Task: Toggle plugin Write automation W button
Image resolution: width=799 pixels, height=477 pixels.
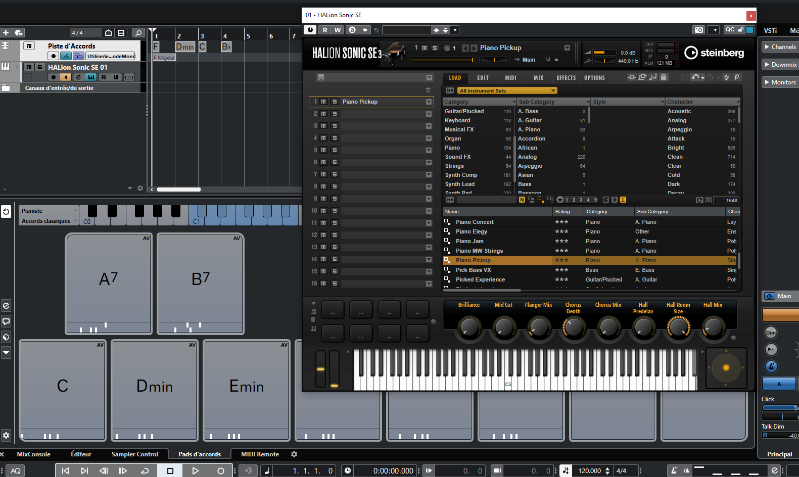Action: [x=337, y=30]
